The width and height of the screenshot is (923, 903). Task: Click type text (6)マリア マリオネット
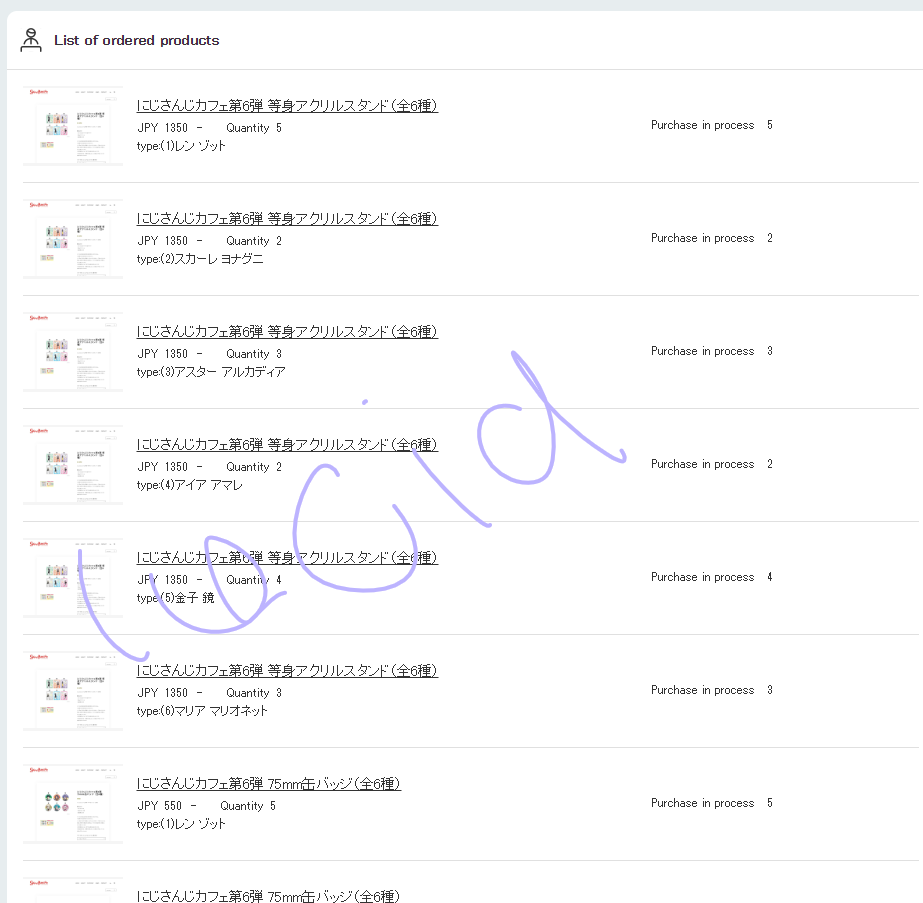point(202,711)
